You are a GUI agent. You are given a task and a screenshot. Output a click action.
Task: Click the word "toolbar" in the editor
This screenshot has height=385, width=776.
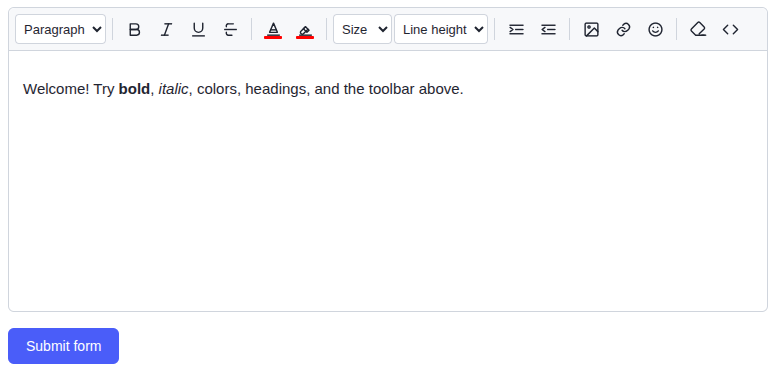(392, 89)
